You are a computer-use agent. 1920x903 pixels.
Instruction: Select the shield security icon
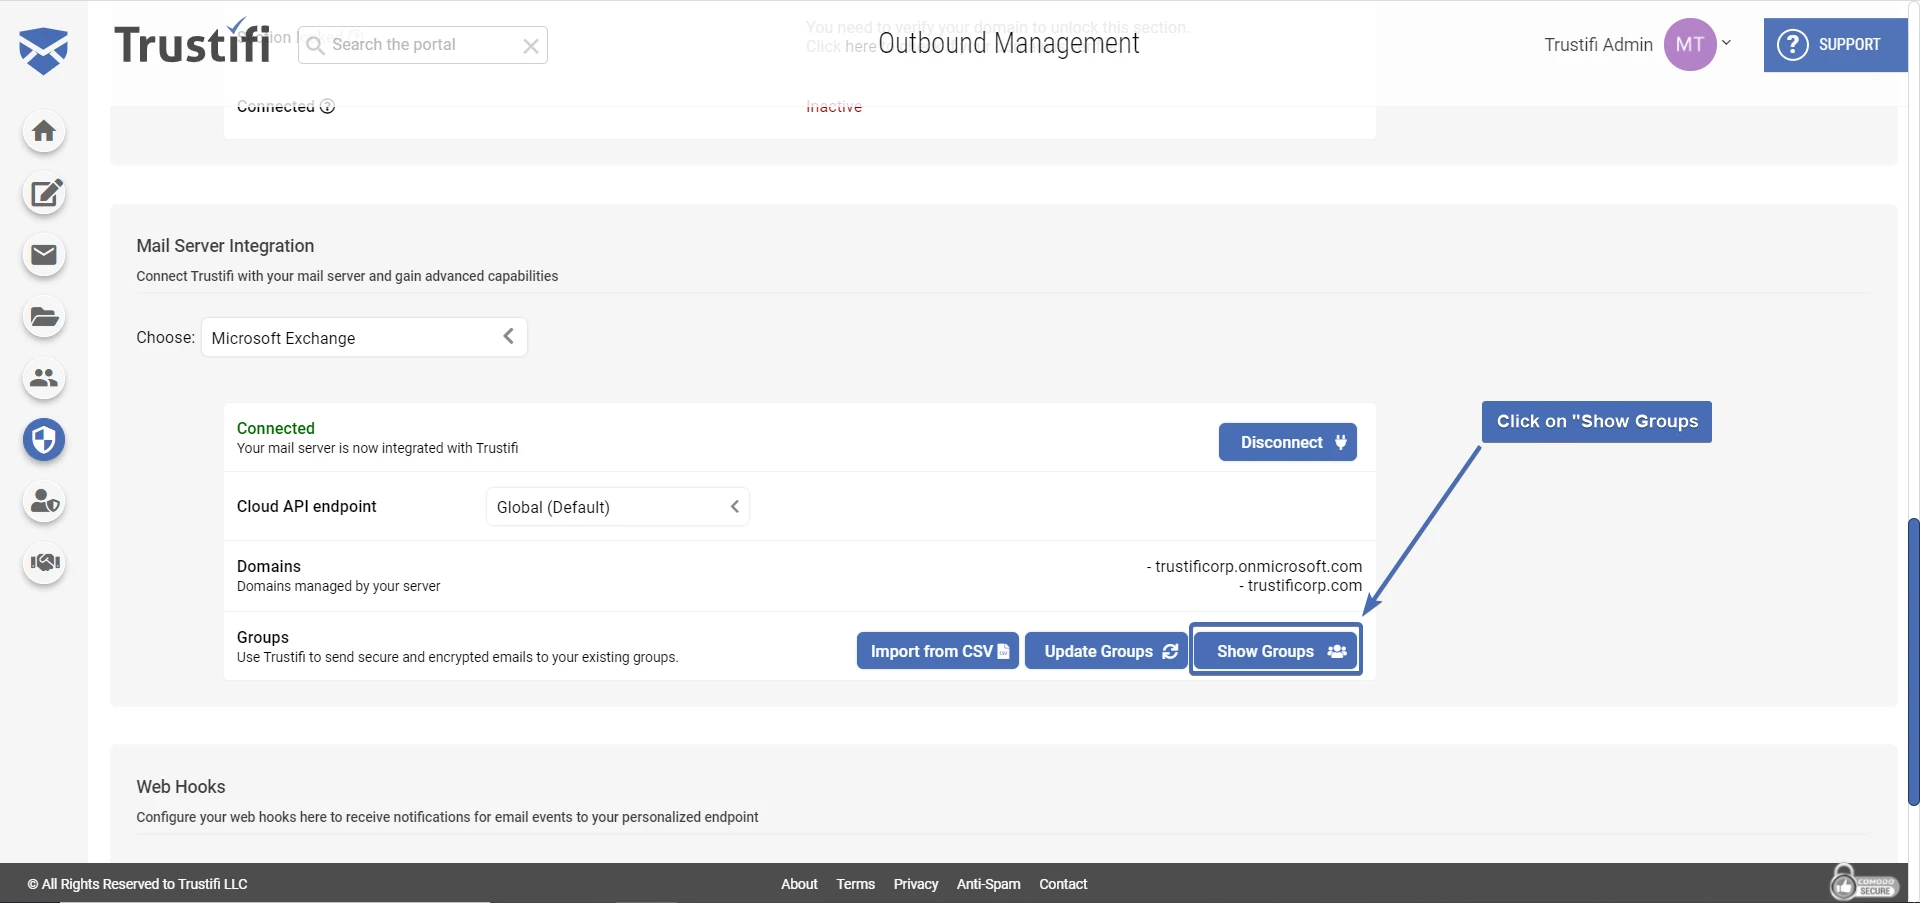44,440
